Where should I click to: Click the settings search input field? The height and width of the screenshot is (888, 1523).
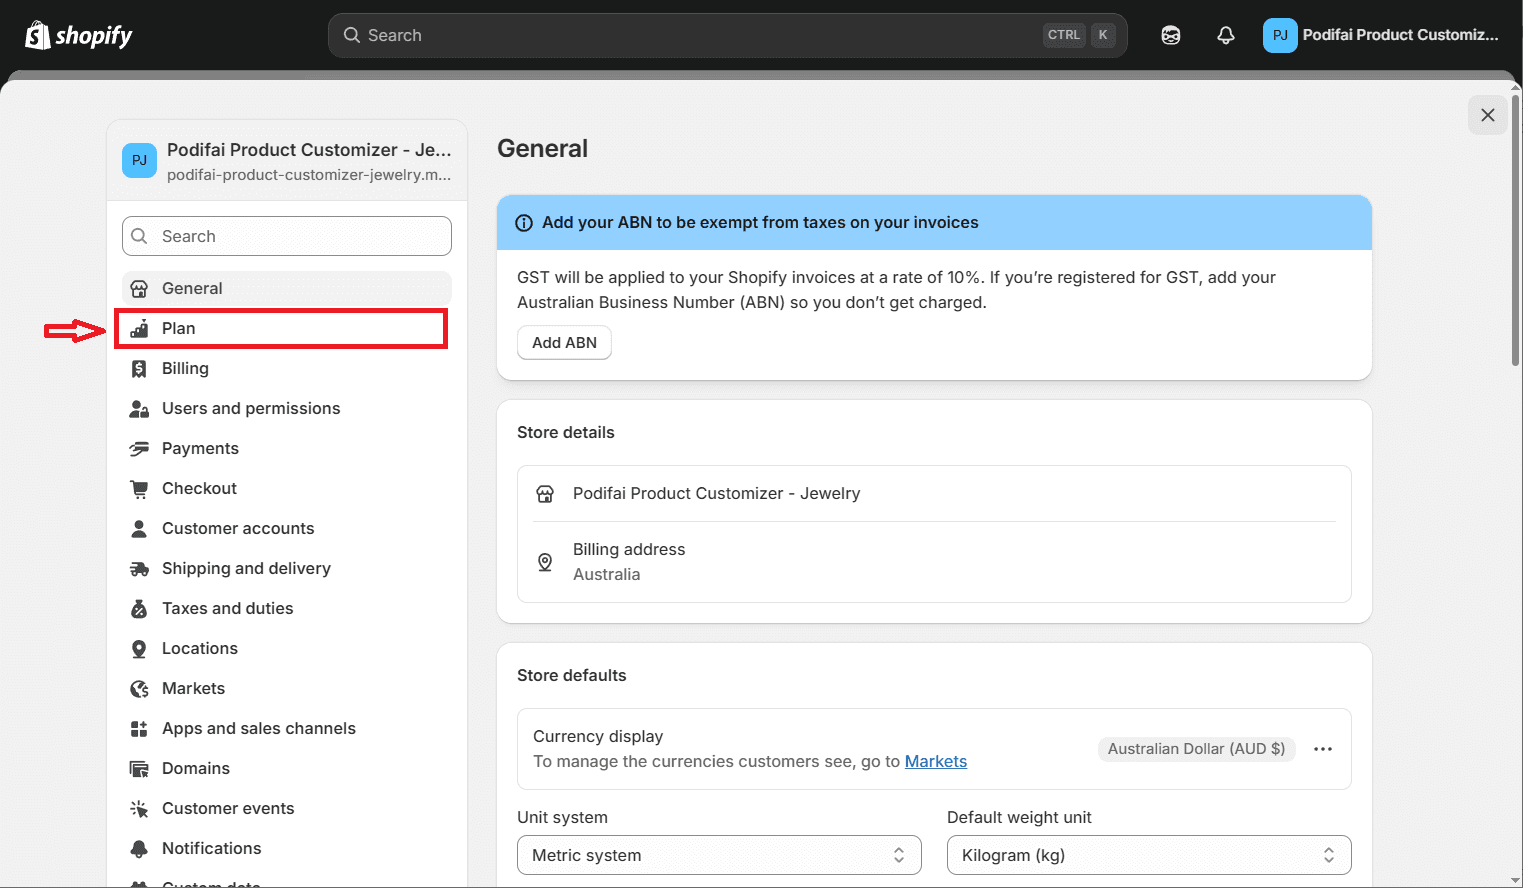click(286, 236)
